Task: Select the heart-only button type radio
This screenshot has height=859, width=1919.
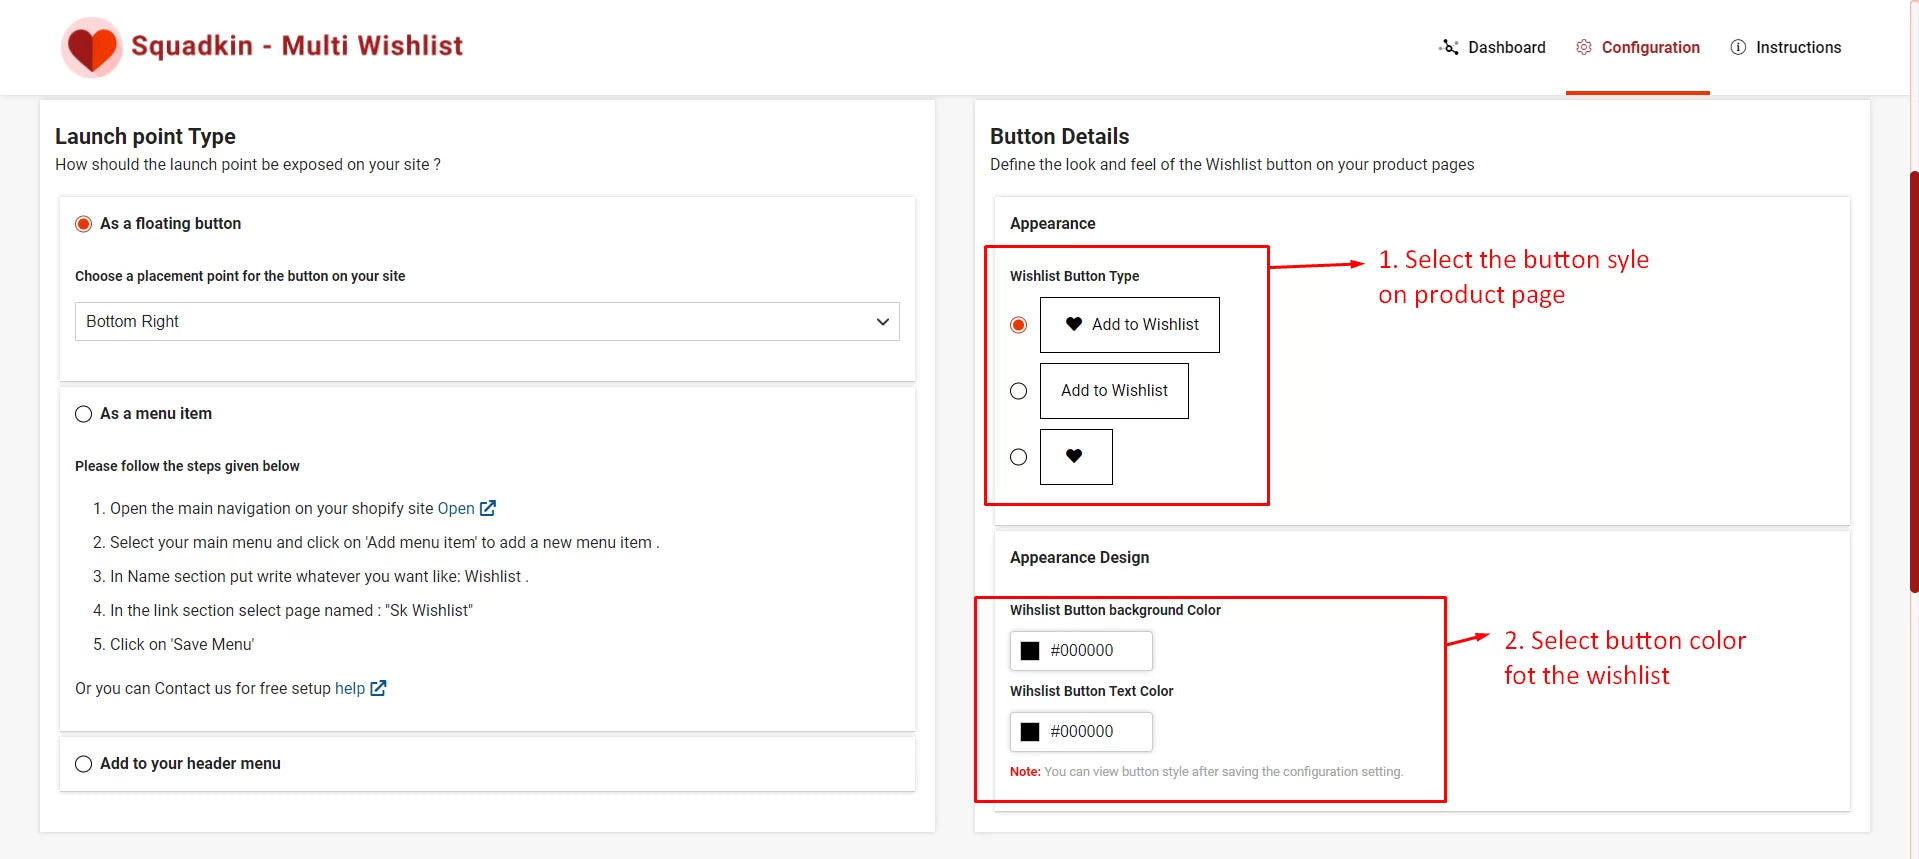Action: (x=1019, y=457)
